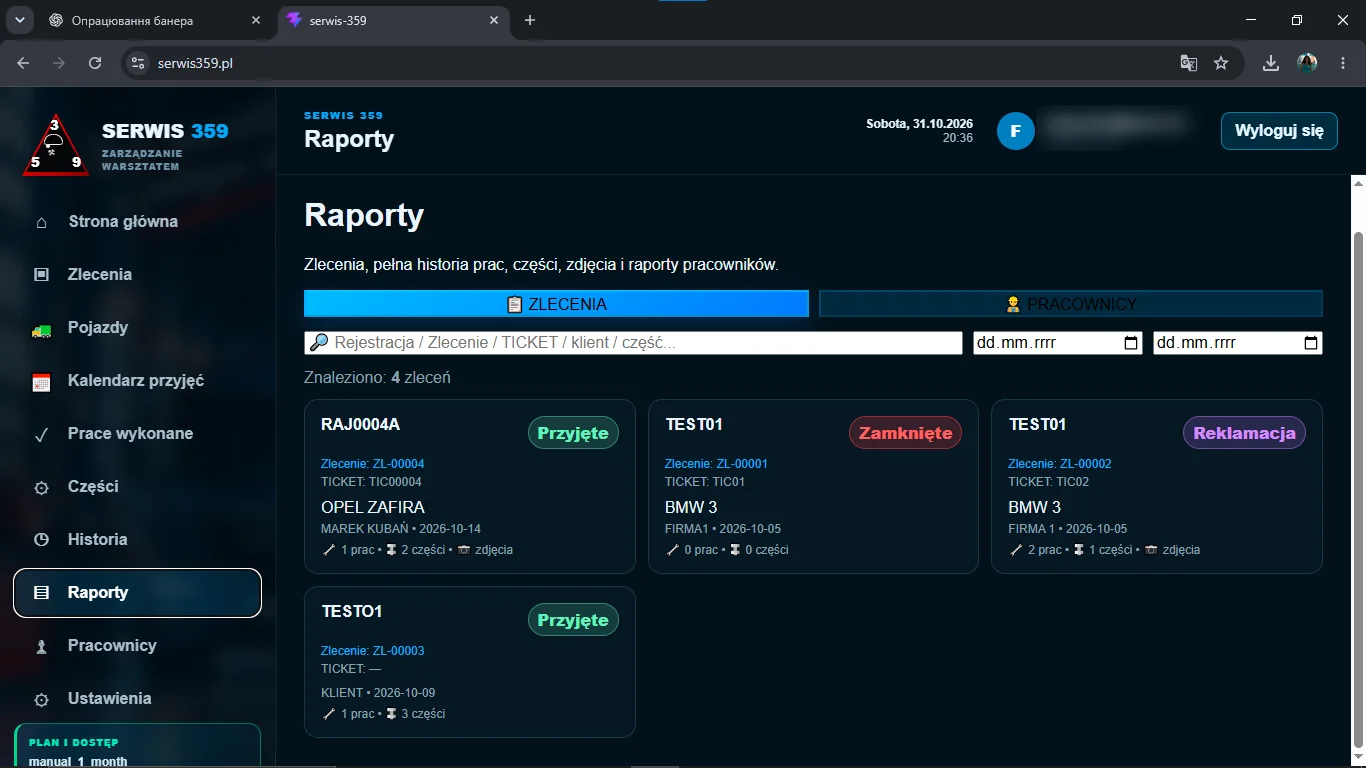
Task: Bookmark this page with the star icon
Action: tap(1221, 63)
